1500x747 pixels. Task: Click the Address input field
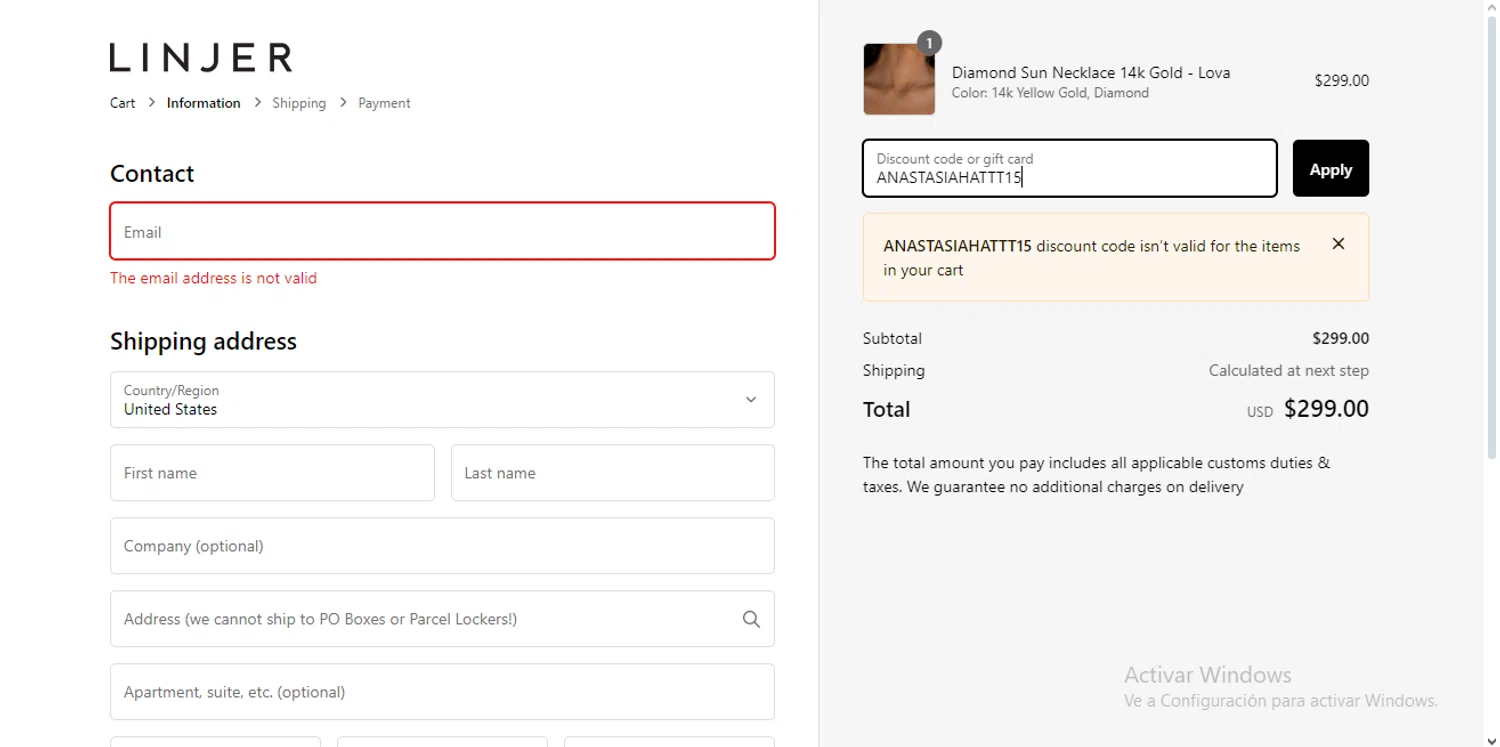click(420, 619)
